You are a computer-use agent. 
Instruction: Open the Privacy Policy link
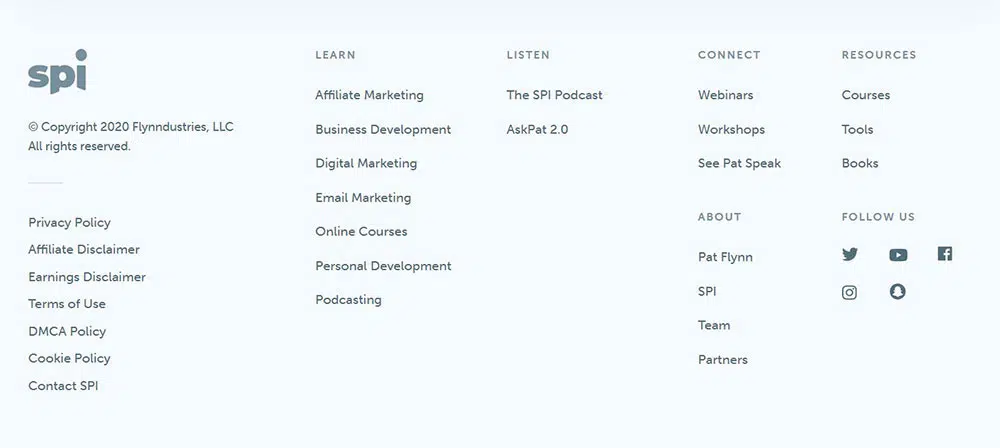tap(69, 222)
